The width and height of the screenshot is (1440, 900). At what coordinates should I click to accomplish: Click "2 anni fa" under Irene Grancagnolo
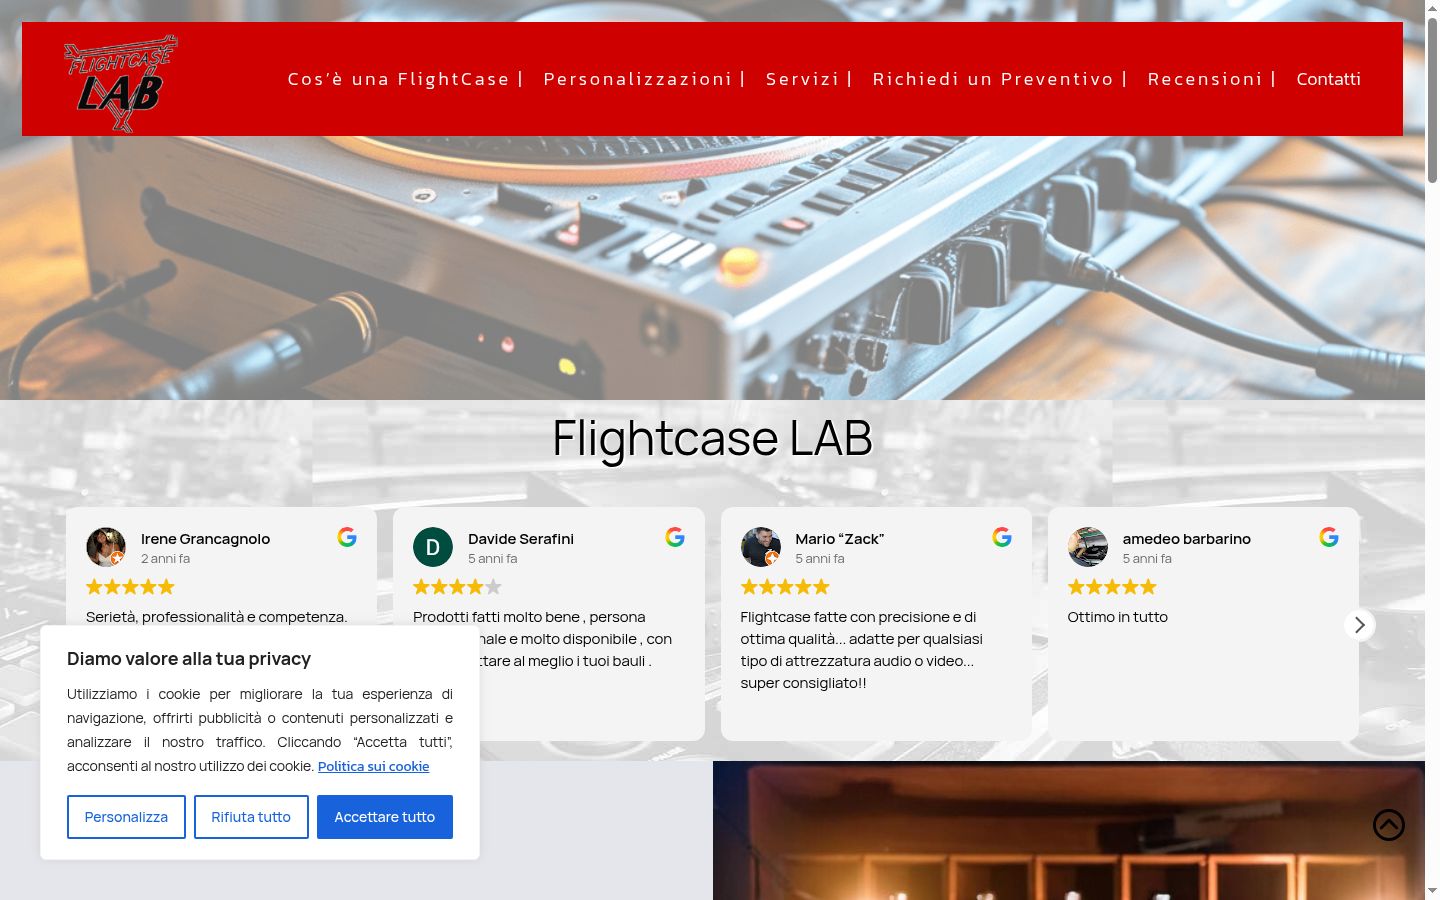click(x=165, y=559)
